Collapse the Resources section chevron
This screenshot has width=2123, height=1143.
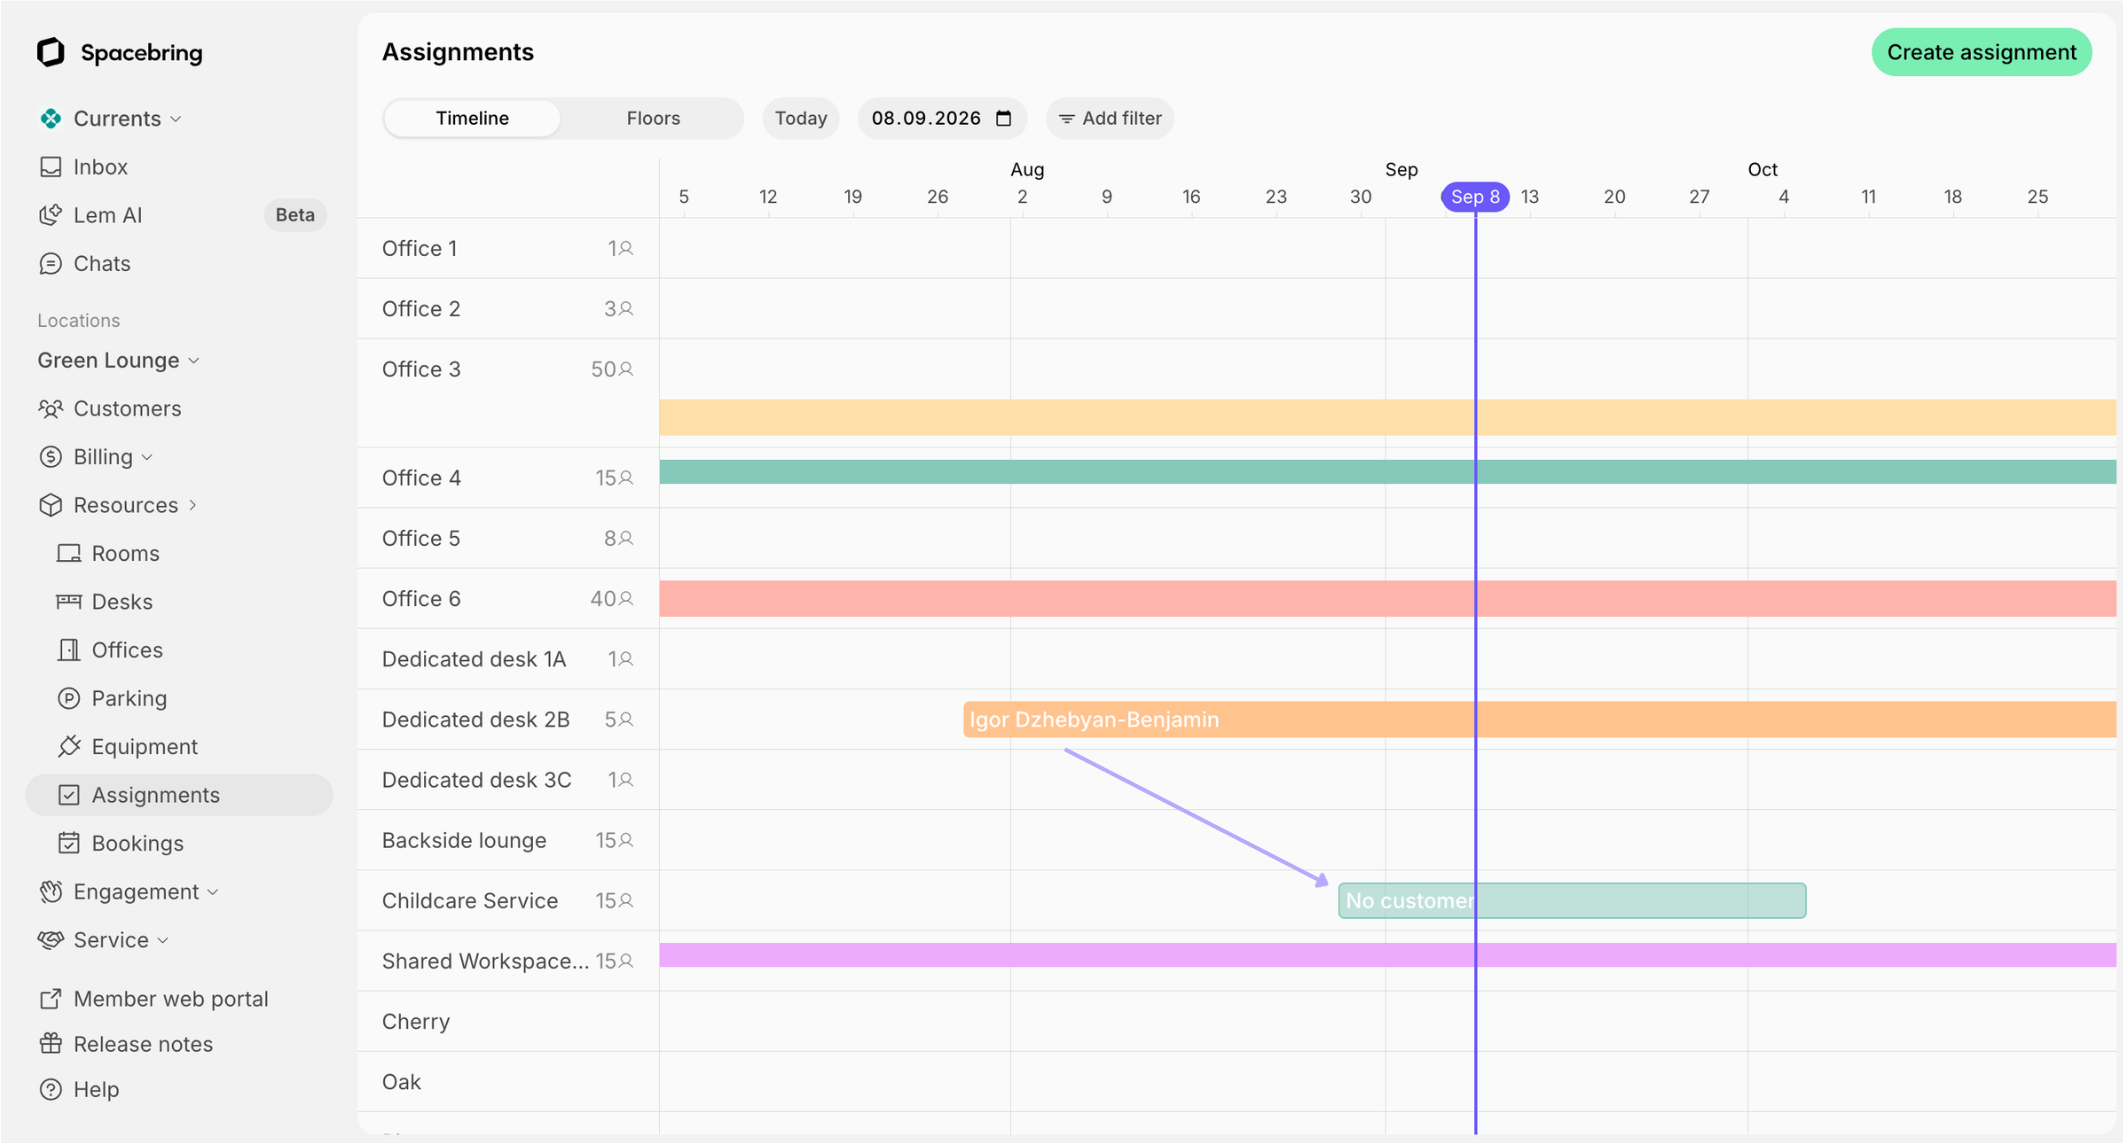point(193,505)
